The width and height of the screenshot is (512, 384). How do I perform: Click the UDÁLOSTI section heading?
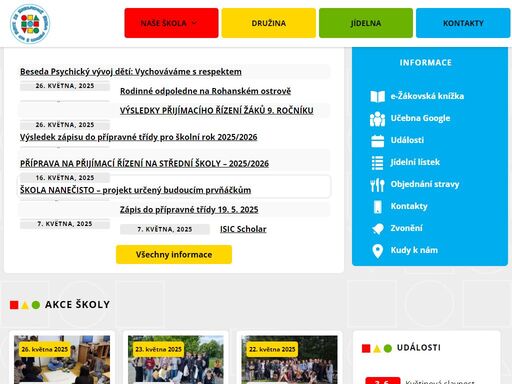[419, 348]
